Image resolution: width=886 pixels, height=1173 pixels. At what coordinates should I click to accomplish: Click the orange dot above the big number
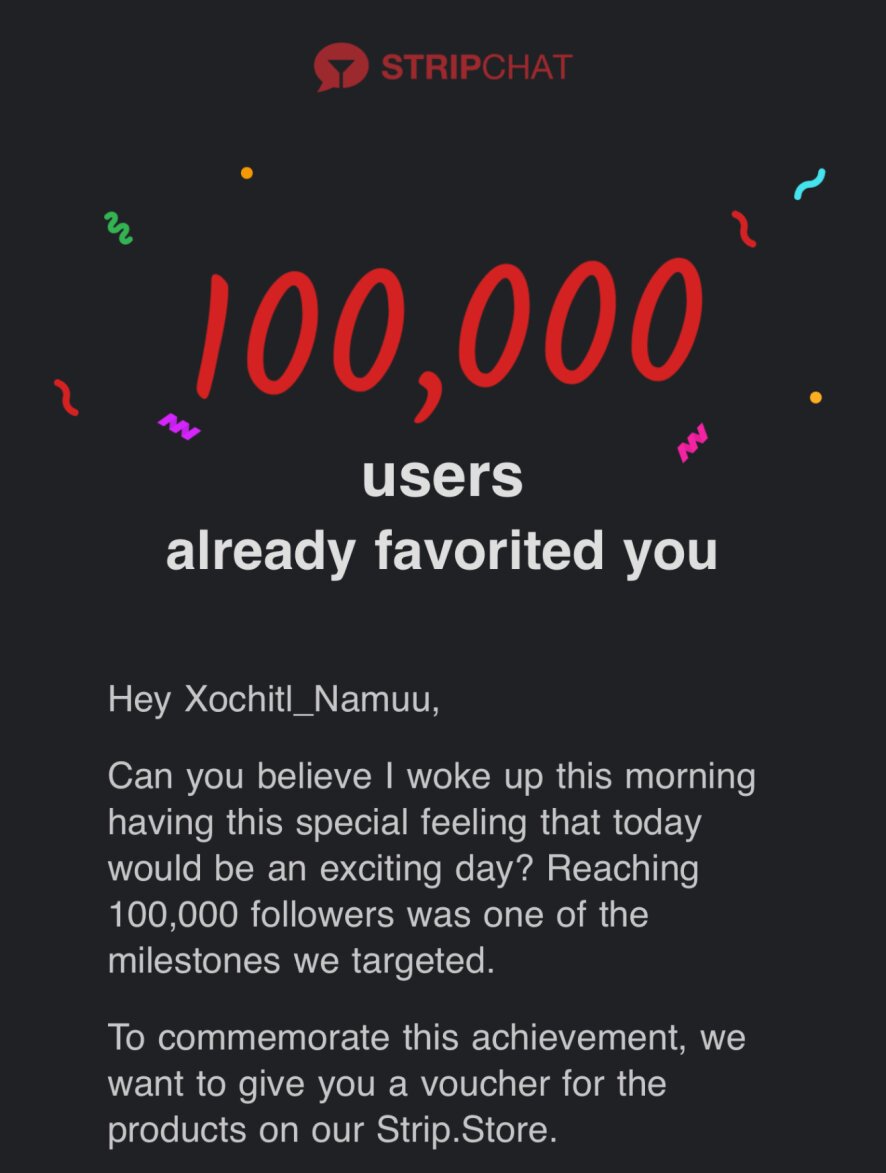(246, 173)
